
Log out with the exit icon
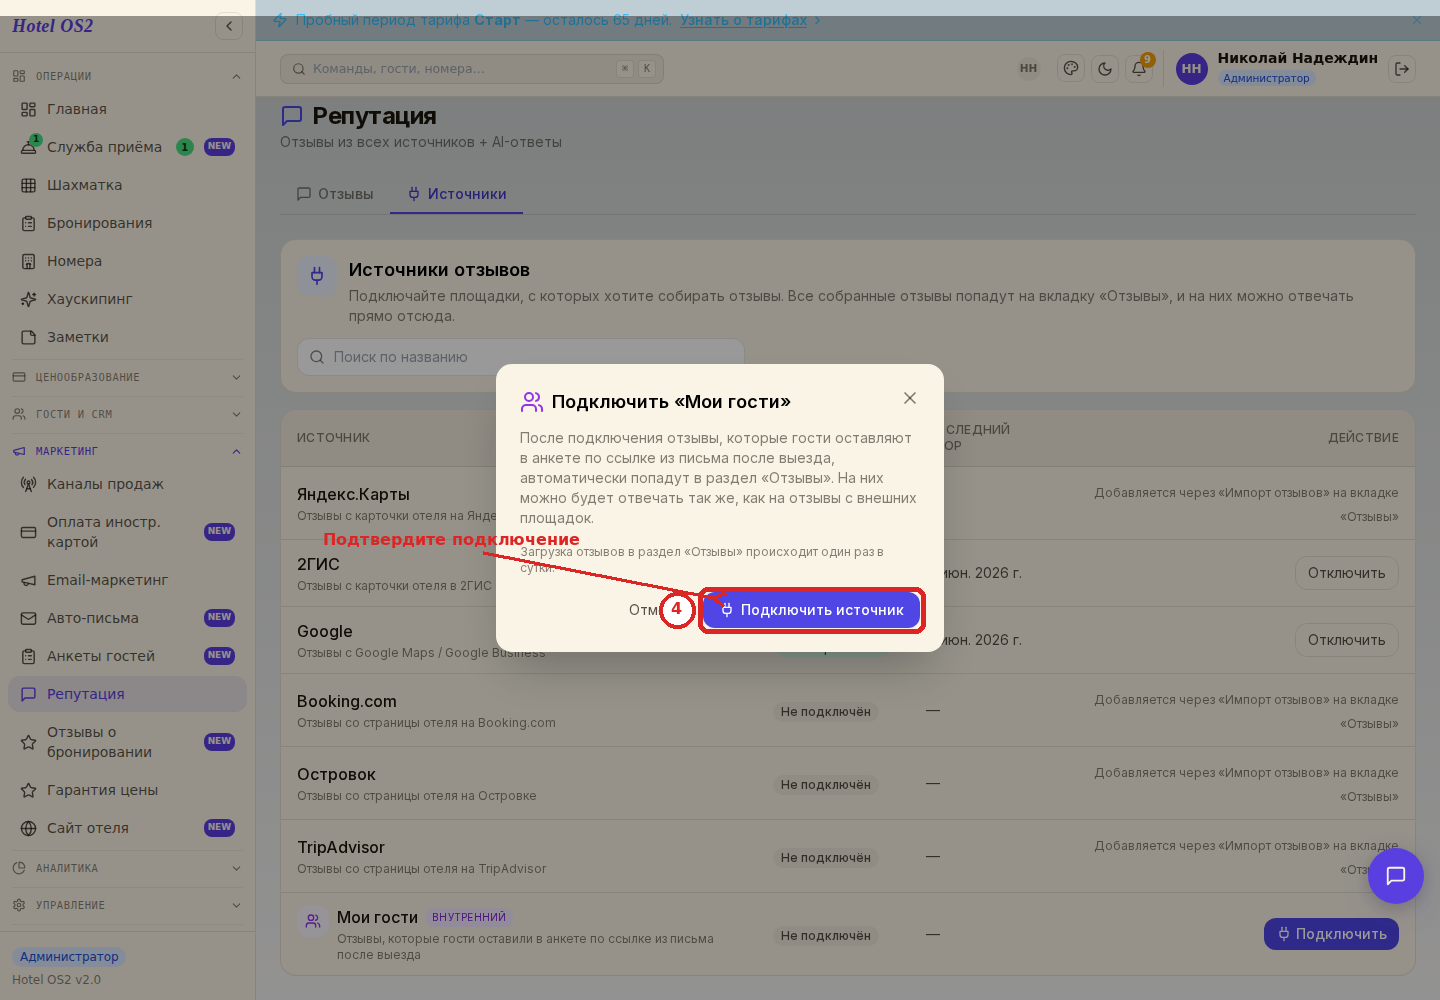[x=1402, y=69]
